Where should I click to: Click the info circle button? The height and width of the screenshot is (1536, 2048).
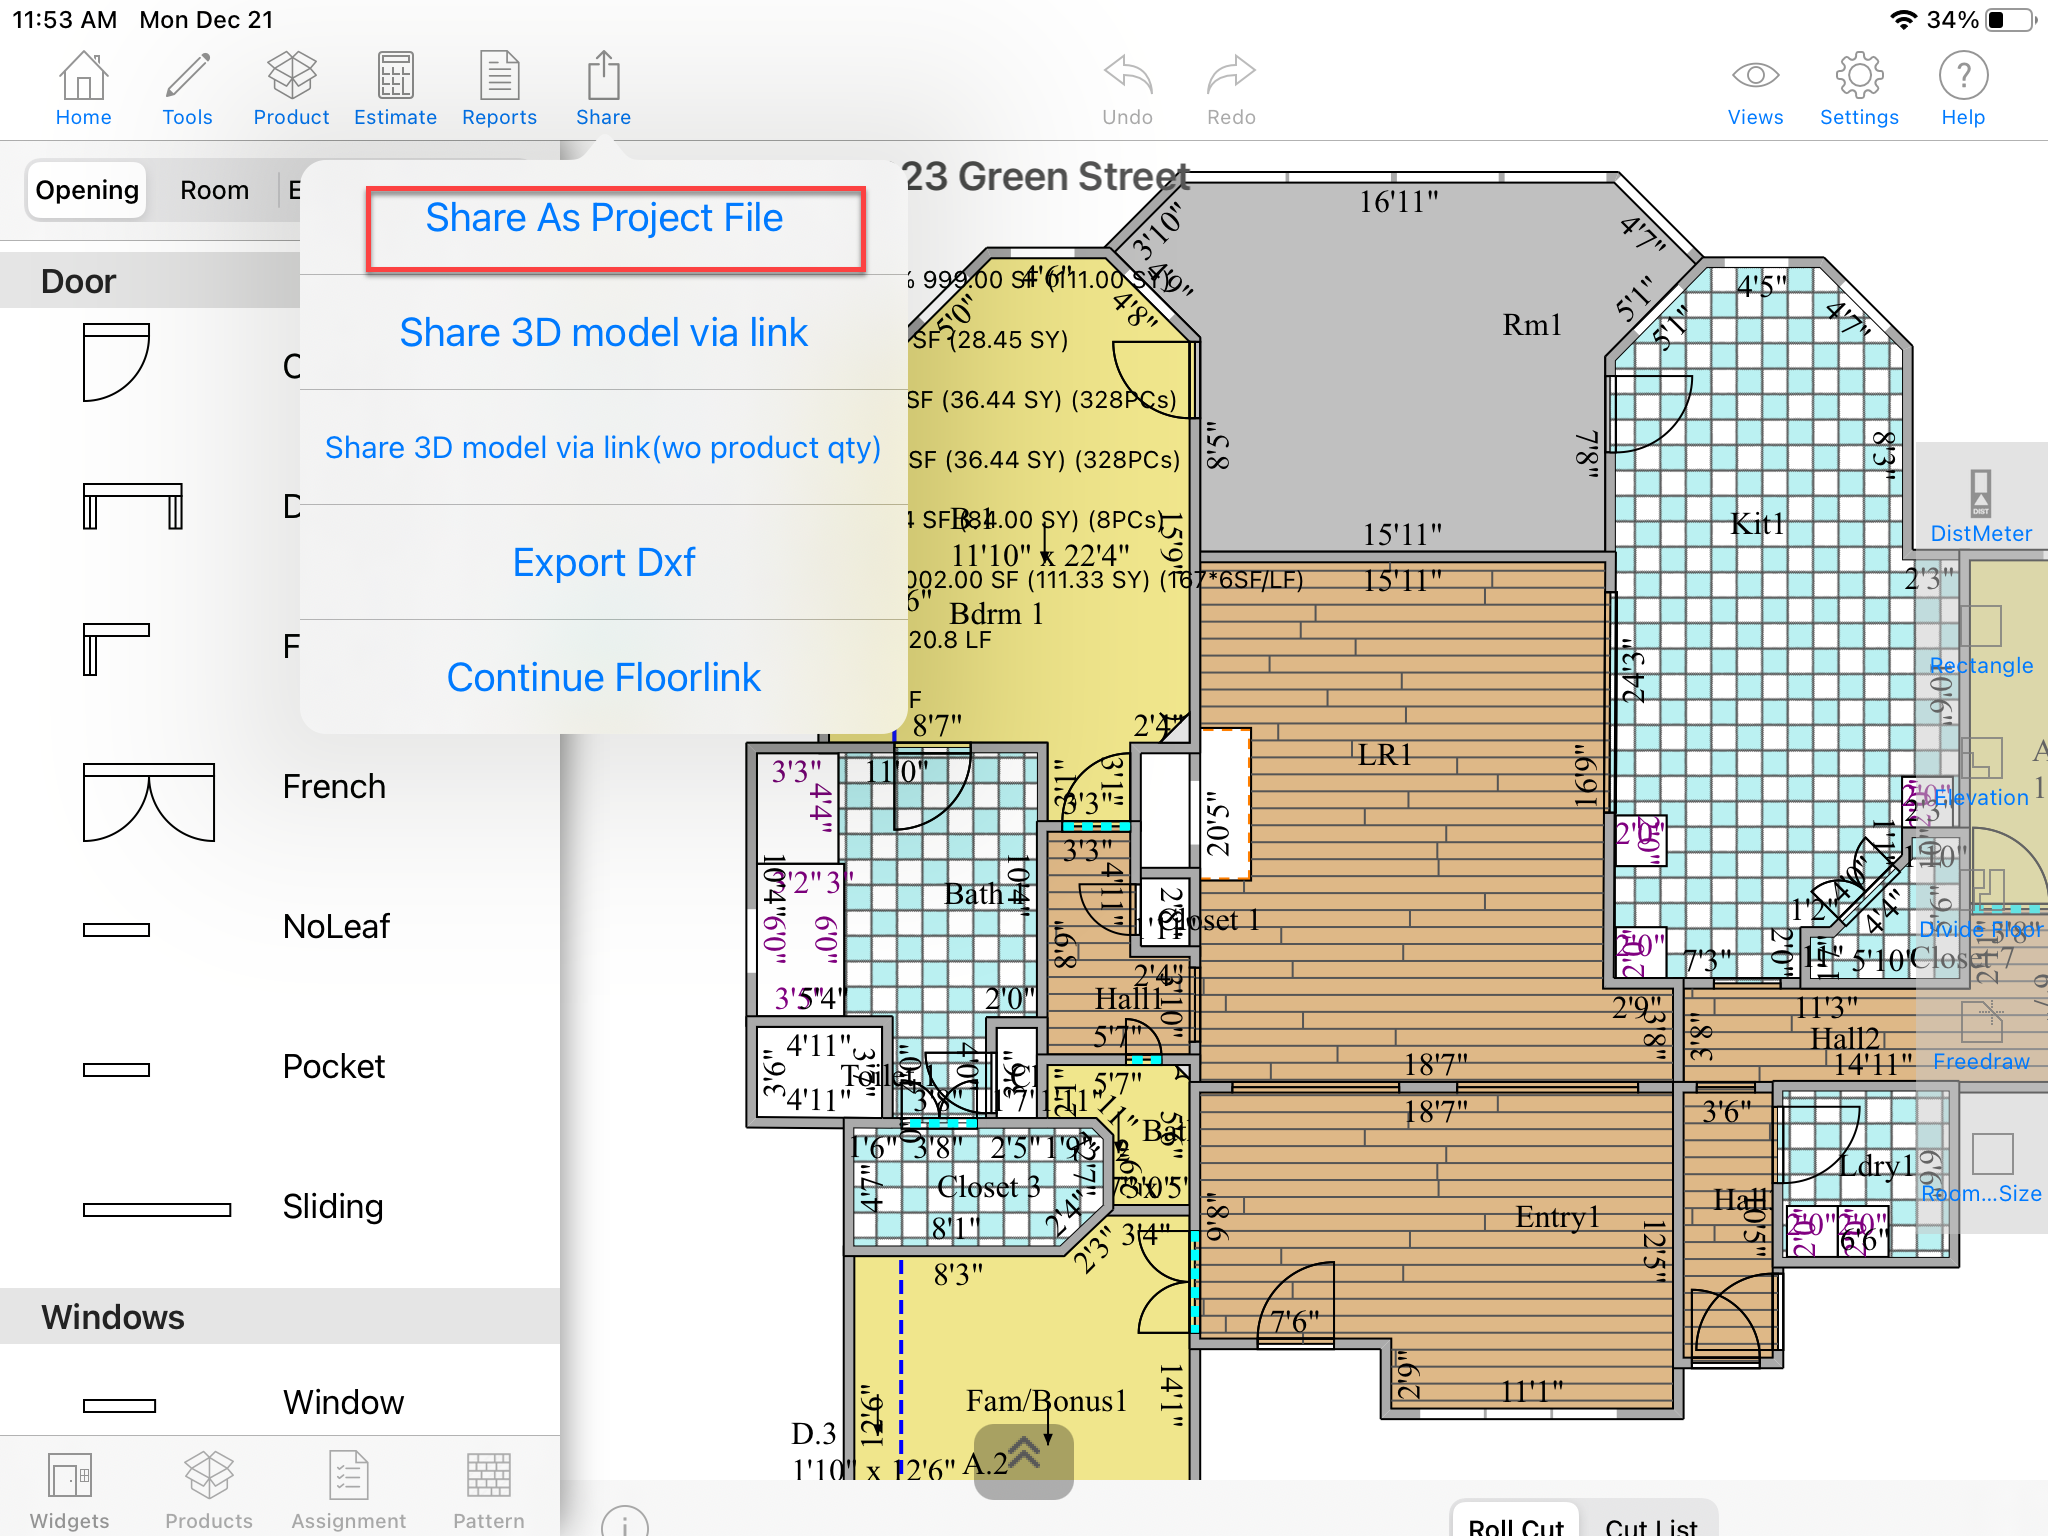[x=624, y=1523]
